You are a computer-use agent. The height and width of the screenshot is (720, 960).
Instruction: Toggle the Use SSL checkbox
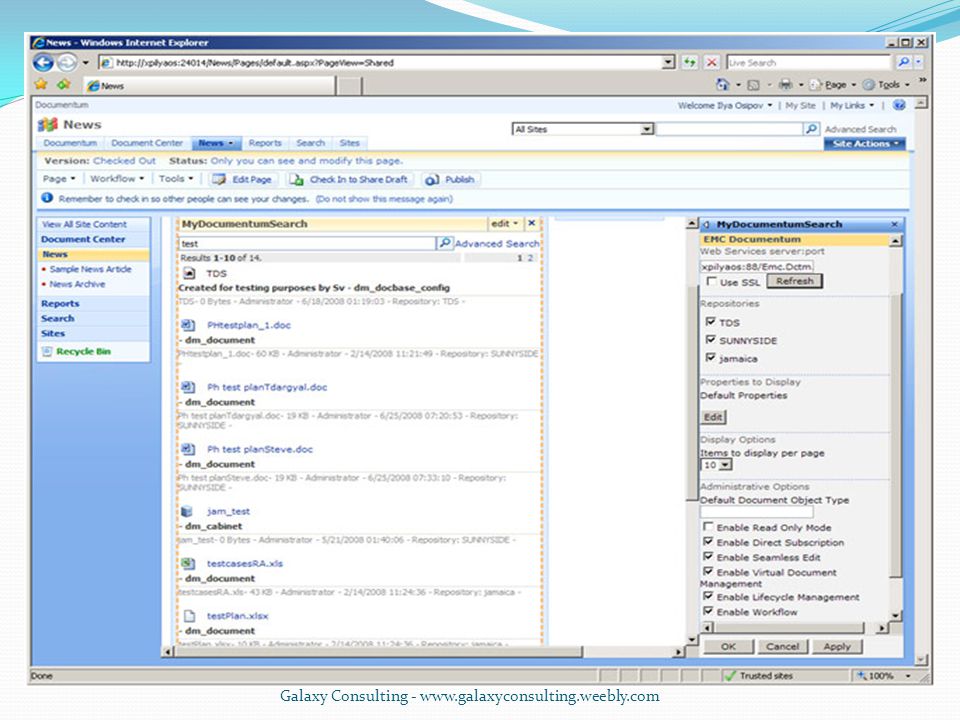point(711,281)
